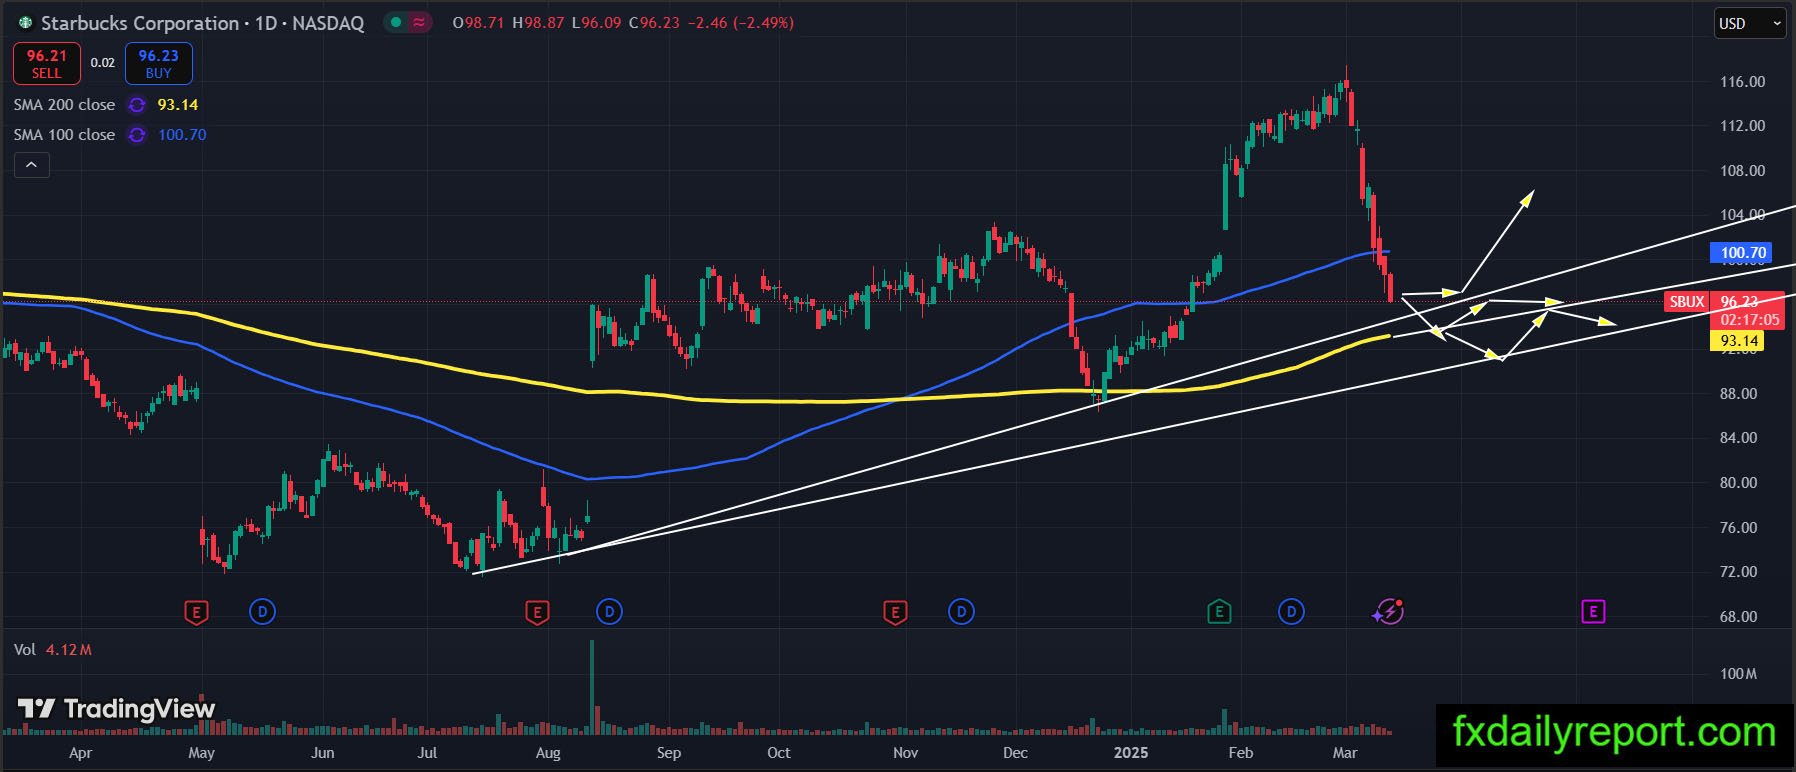Click the Jul label on the time axis
Viewport: 1796px width, 772px height.
click(427, 753)
